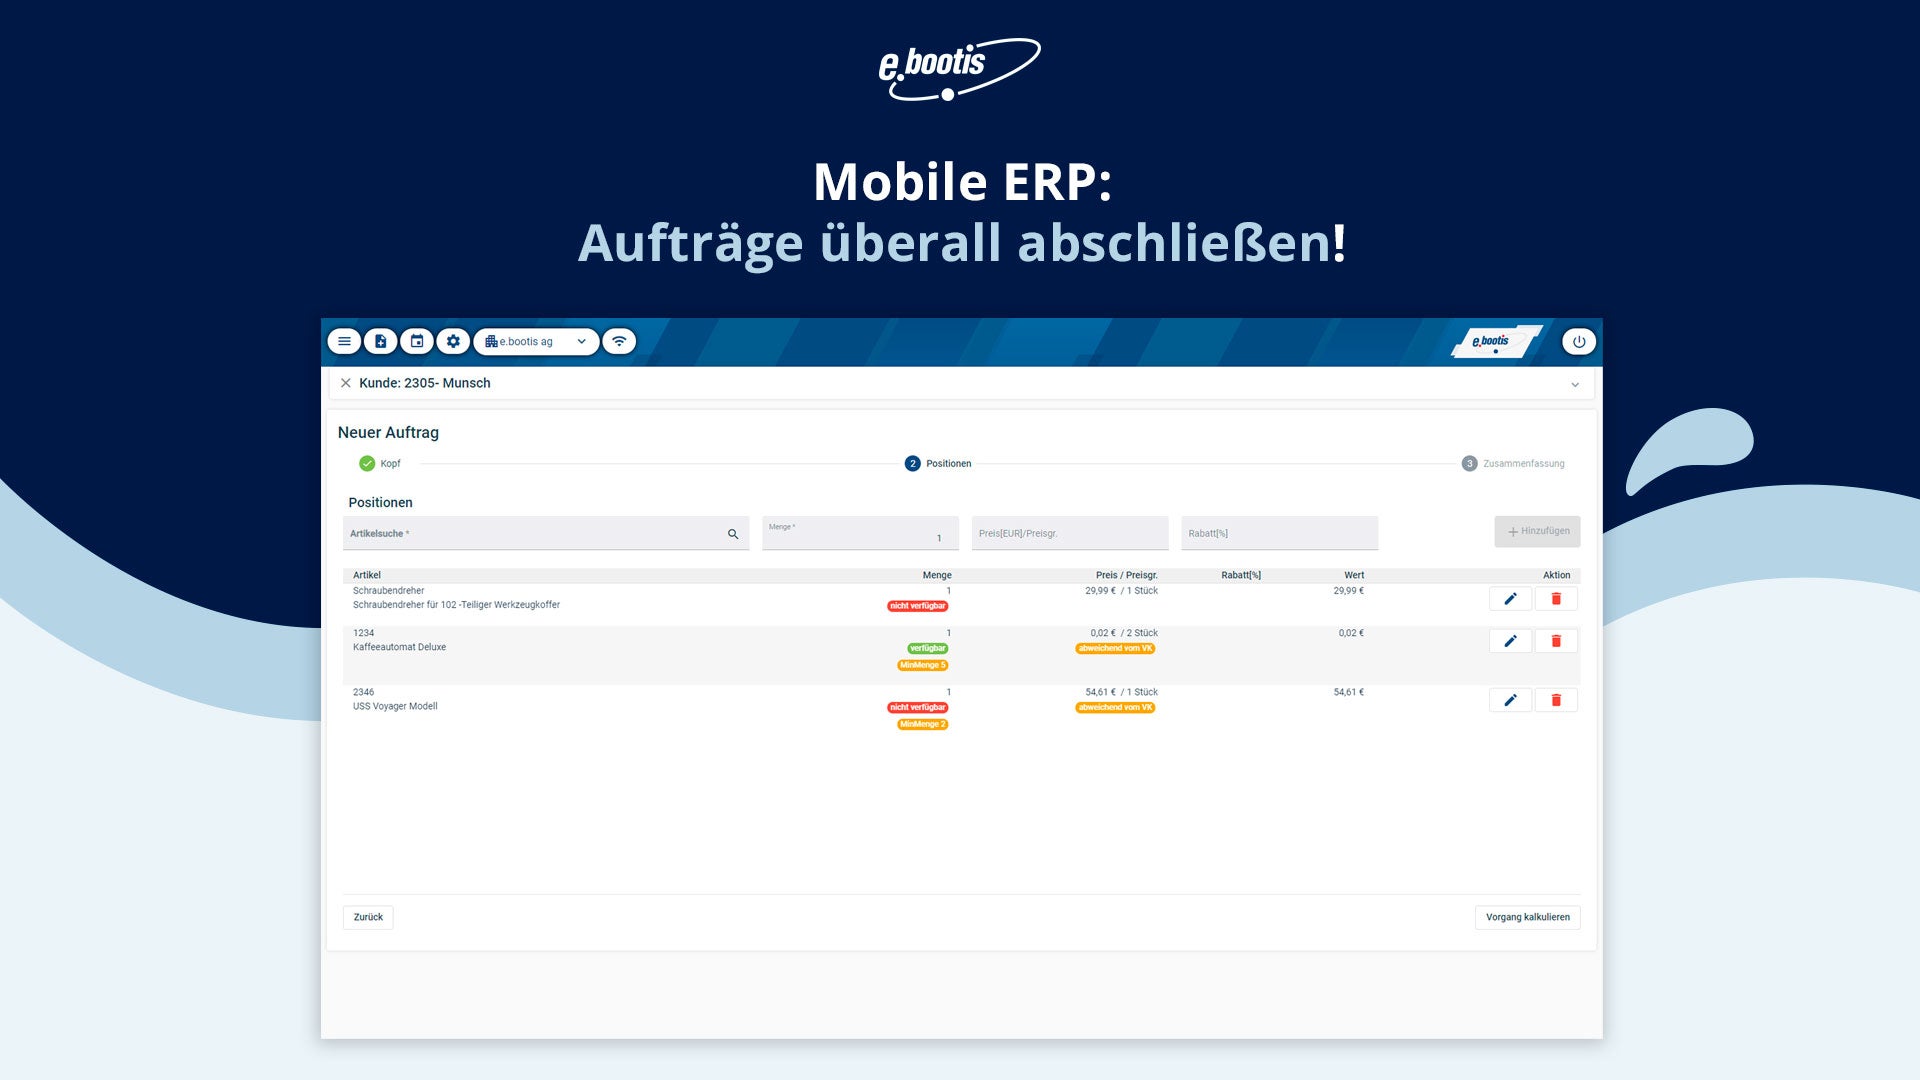Expand the Kunde 2305 Munsch panel chevron
Image resolution: width=1920 pixels, height=1080 pixels.
coord(1575,384)
